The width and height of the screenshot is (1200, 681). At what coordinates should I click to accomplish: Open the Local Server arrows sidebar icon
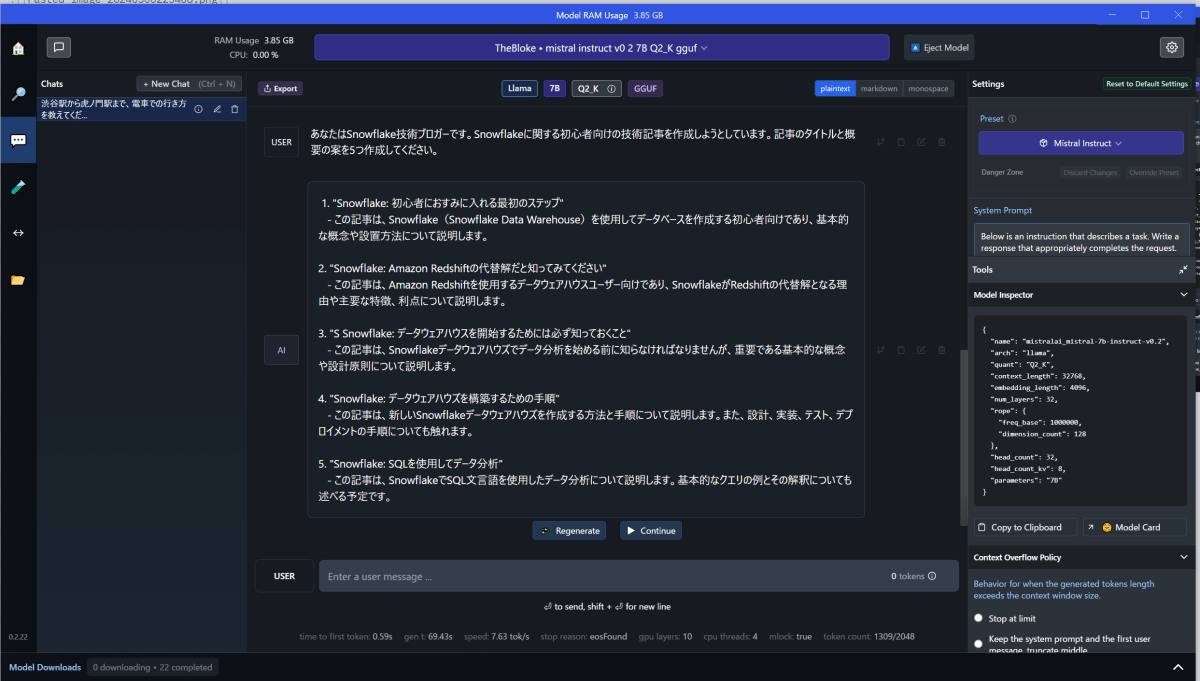[x=18, y=233]
